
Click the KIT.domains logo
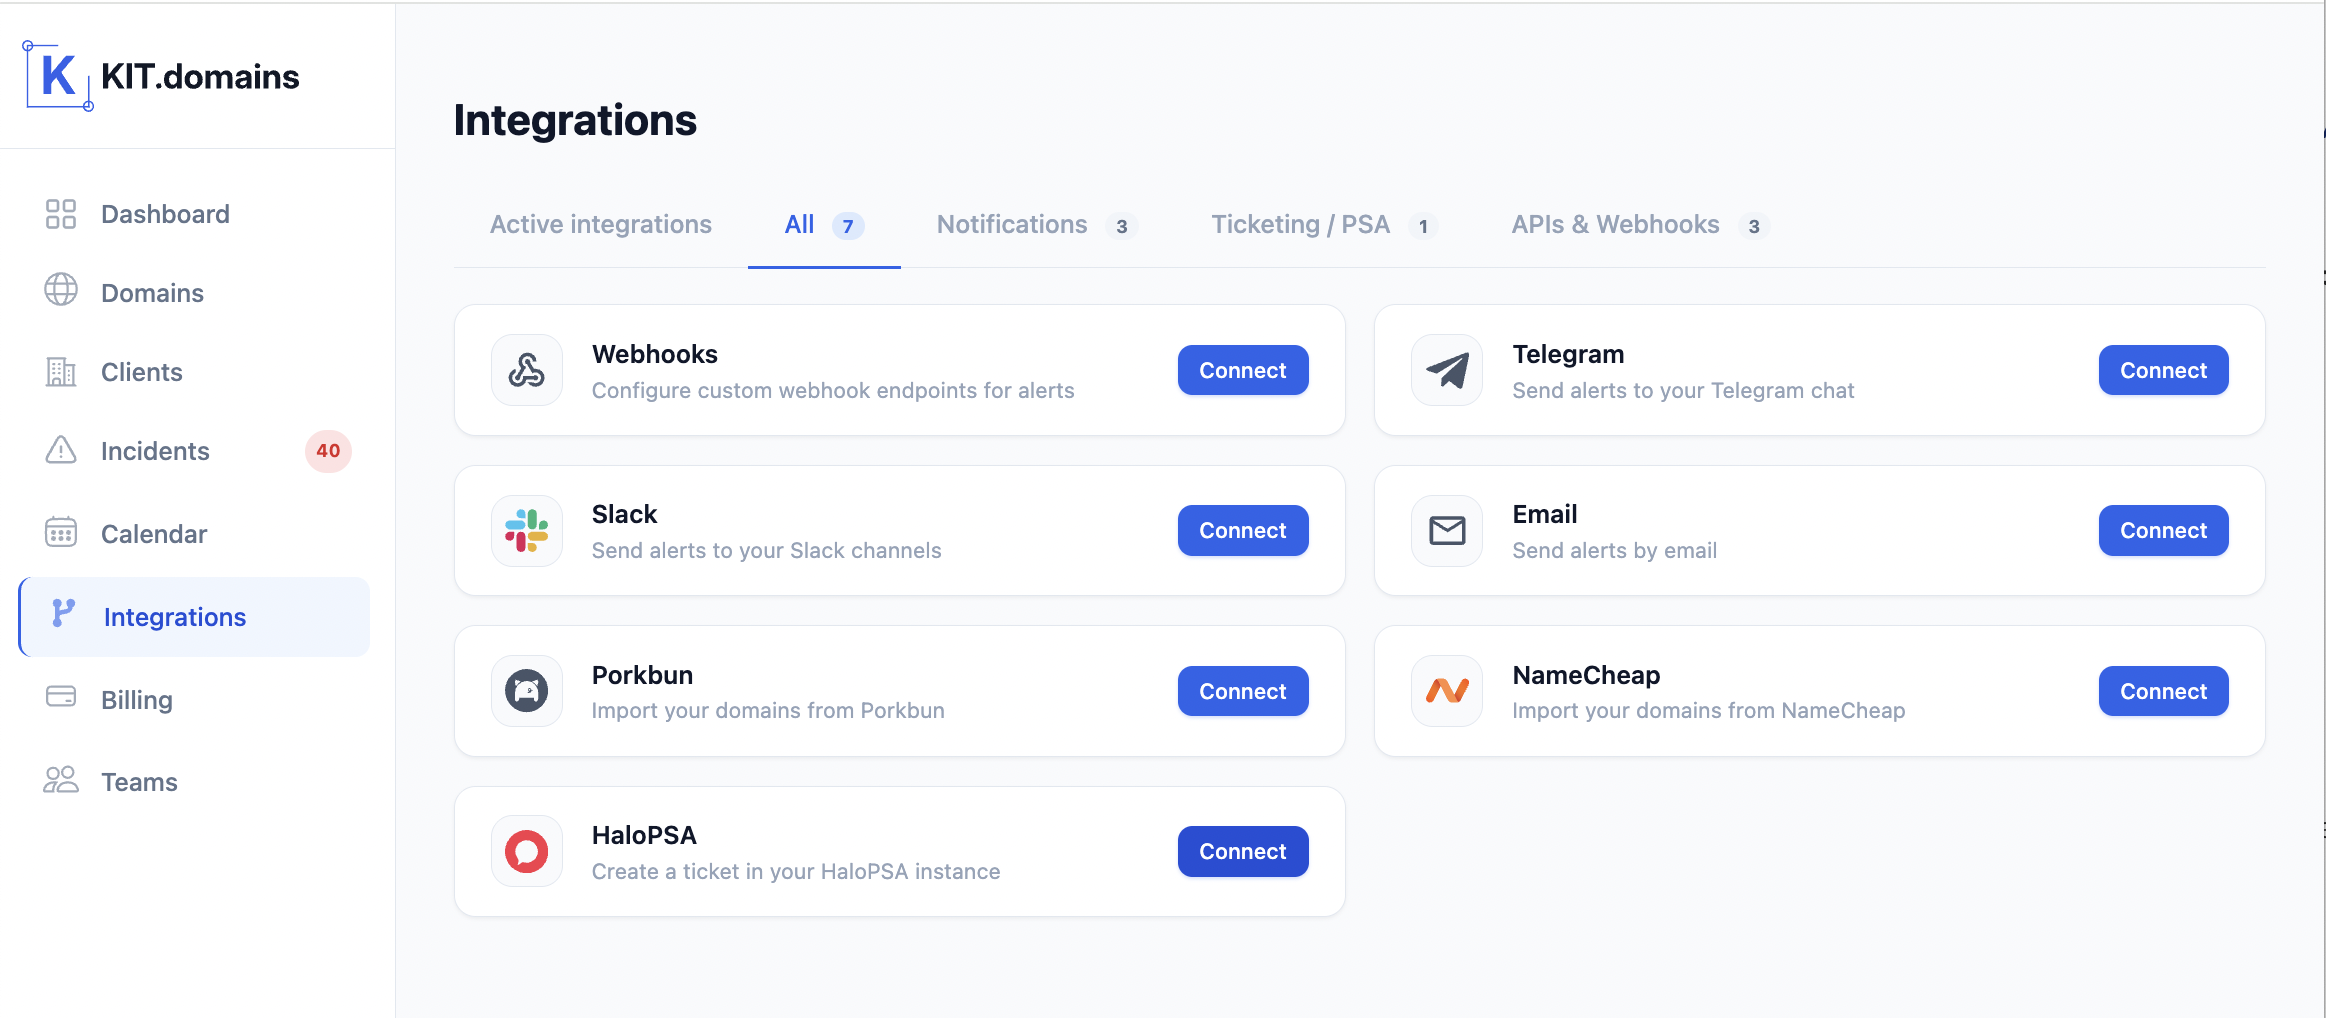tap(160, 75)
